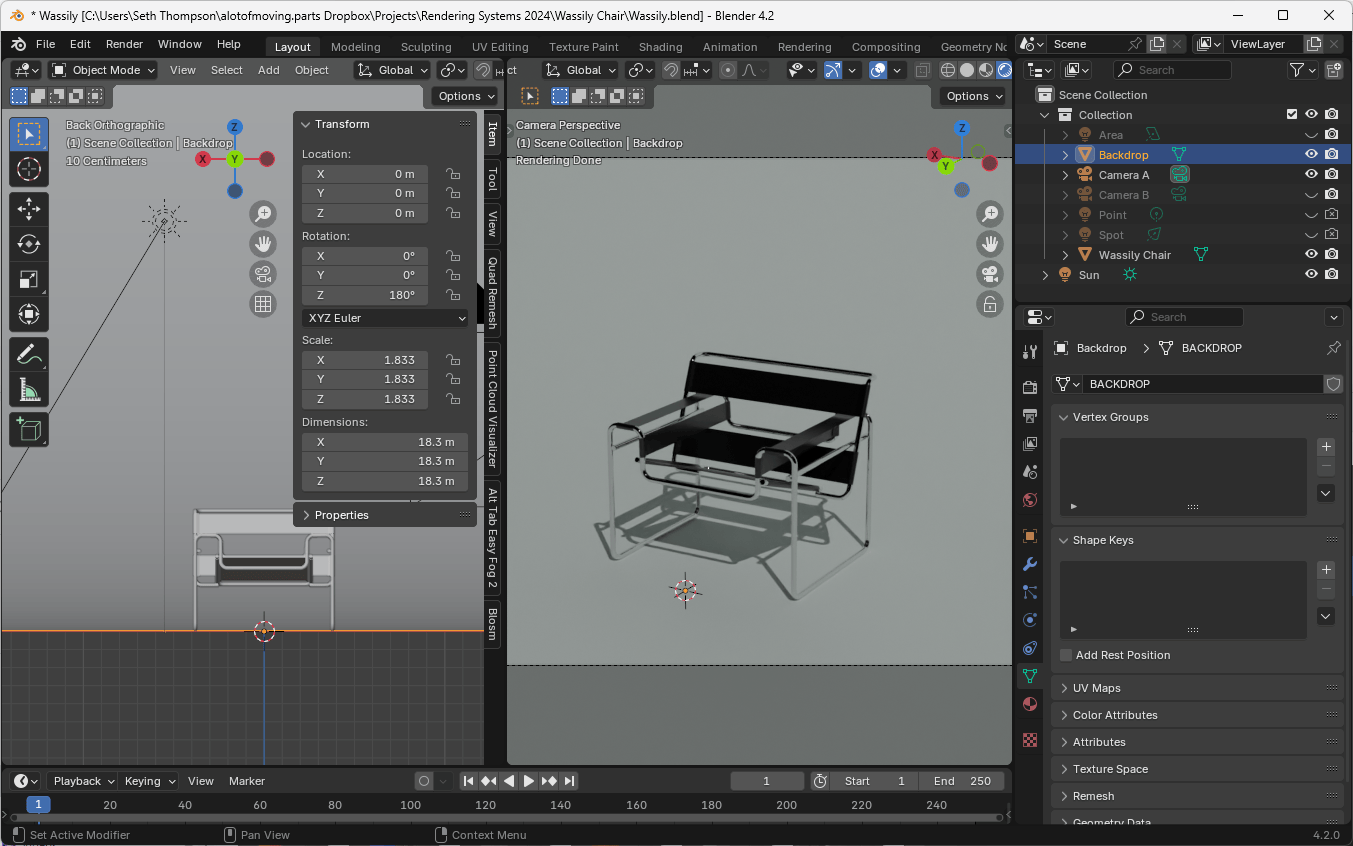Click zoom magnifier in Back Orthographic viewport
This screenshot has width=1353, height=846.
point(263,213)
